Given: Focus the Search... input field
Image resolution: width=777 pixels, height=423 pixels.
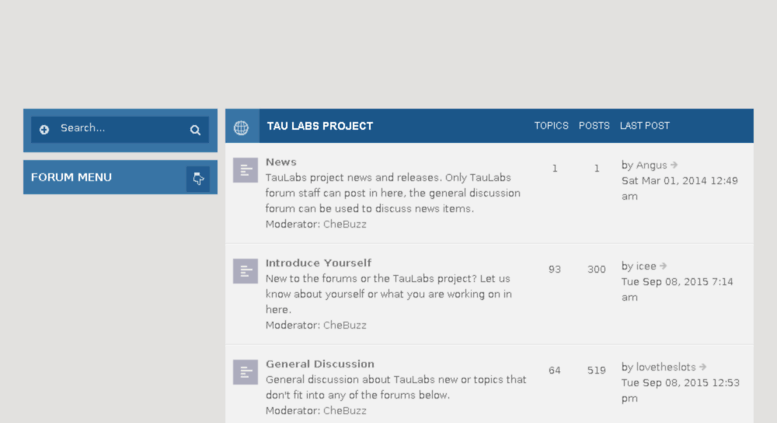Looking at the screenshot, I should click(x=120, y=129).
